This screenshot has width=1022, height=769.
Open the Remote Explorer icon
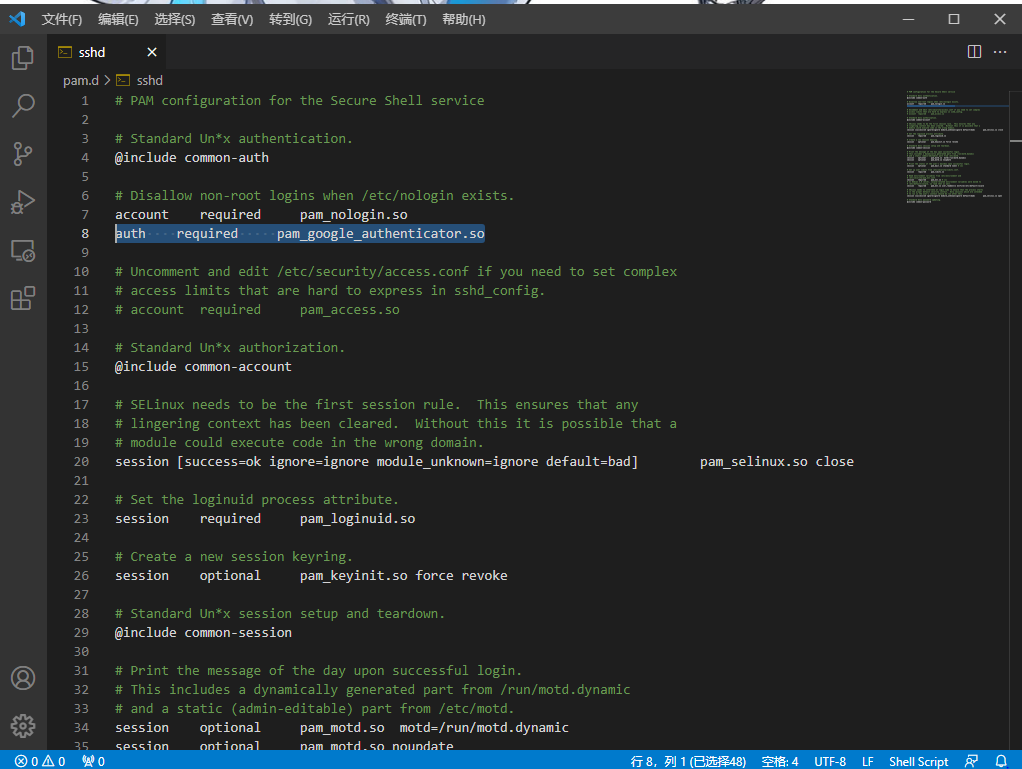(22, 250)
